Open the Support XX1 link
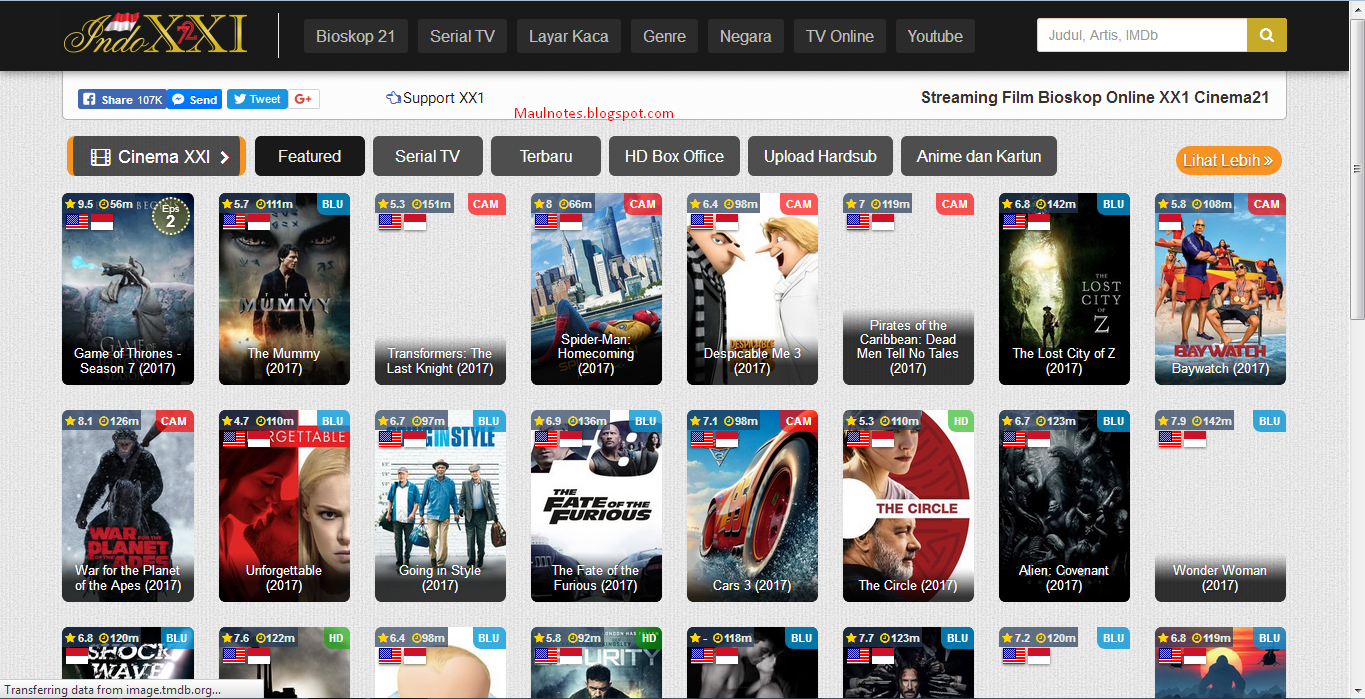Image resolution: width=1365 pixels, height=699 pixels. click(x=435, y=98)
